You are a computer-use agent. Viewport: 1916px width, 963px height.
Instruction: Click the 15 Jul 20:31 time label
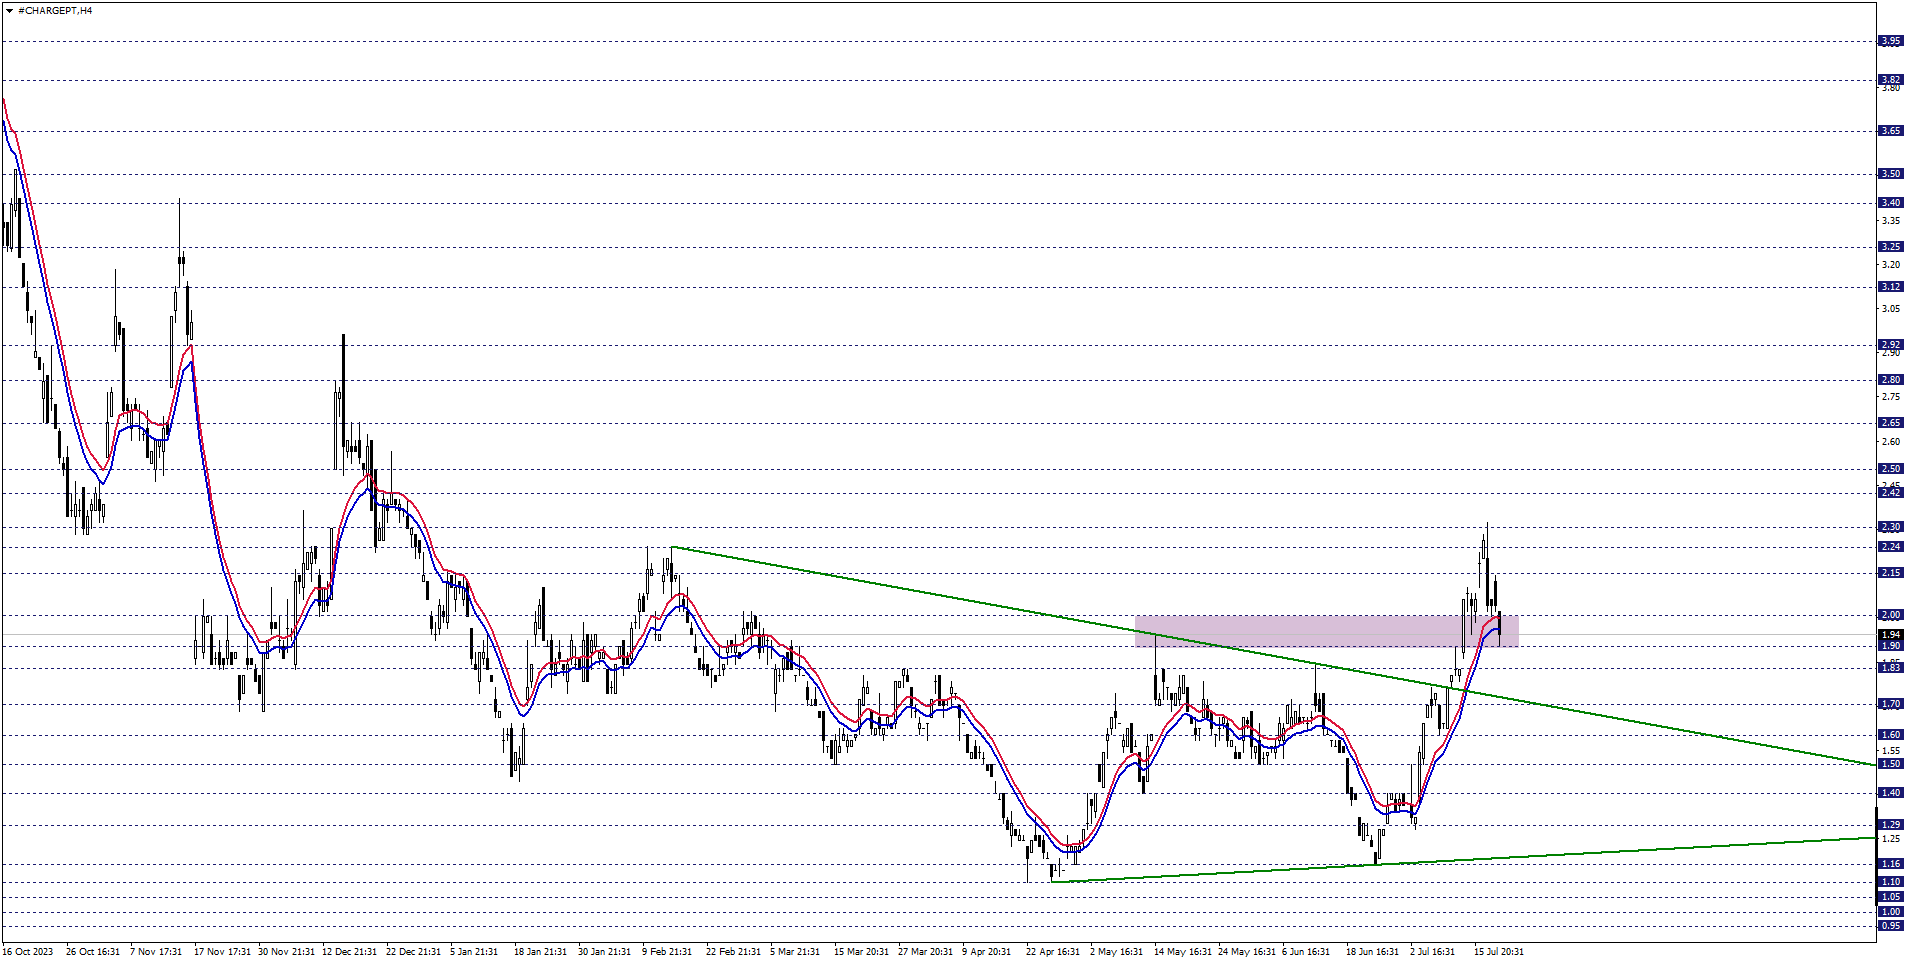click(1498, 952)
